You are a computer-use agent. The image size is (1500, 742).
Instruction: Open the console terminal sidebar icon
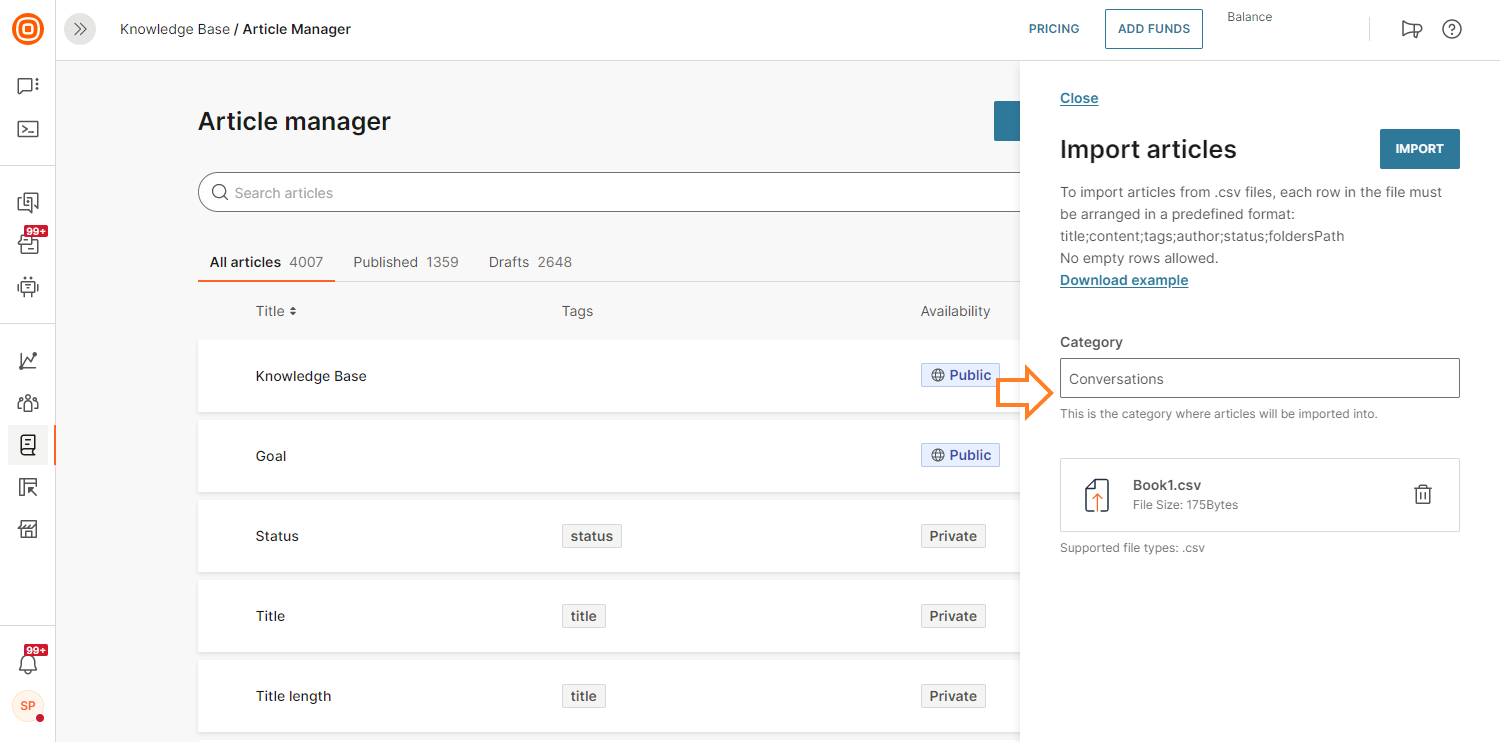pos(28,129)
